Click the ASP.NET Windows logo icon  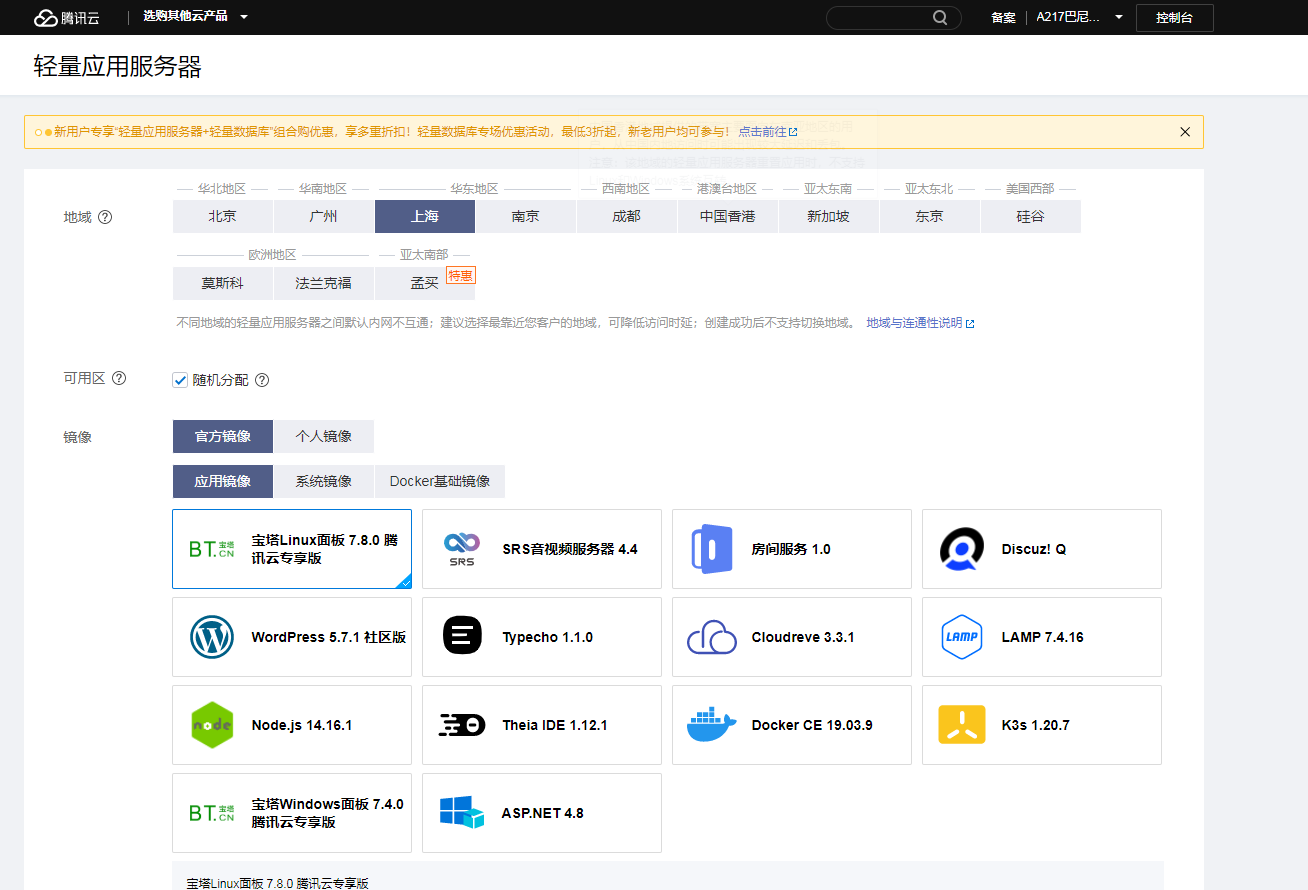pyautogui.click(x=462, y=812)
